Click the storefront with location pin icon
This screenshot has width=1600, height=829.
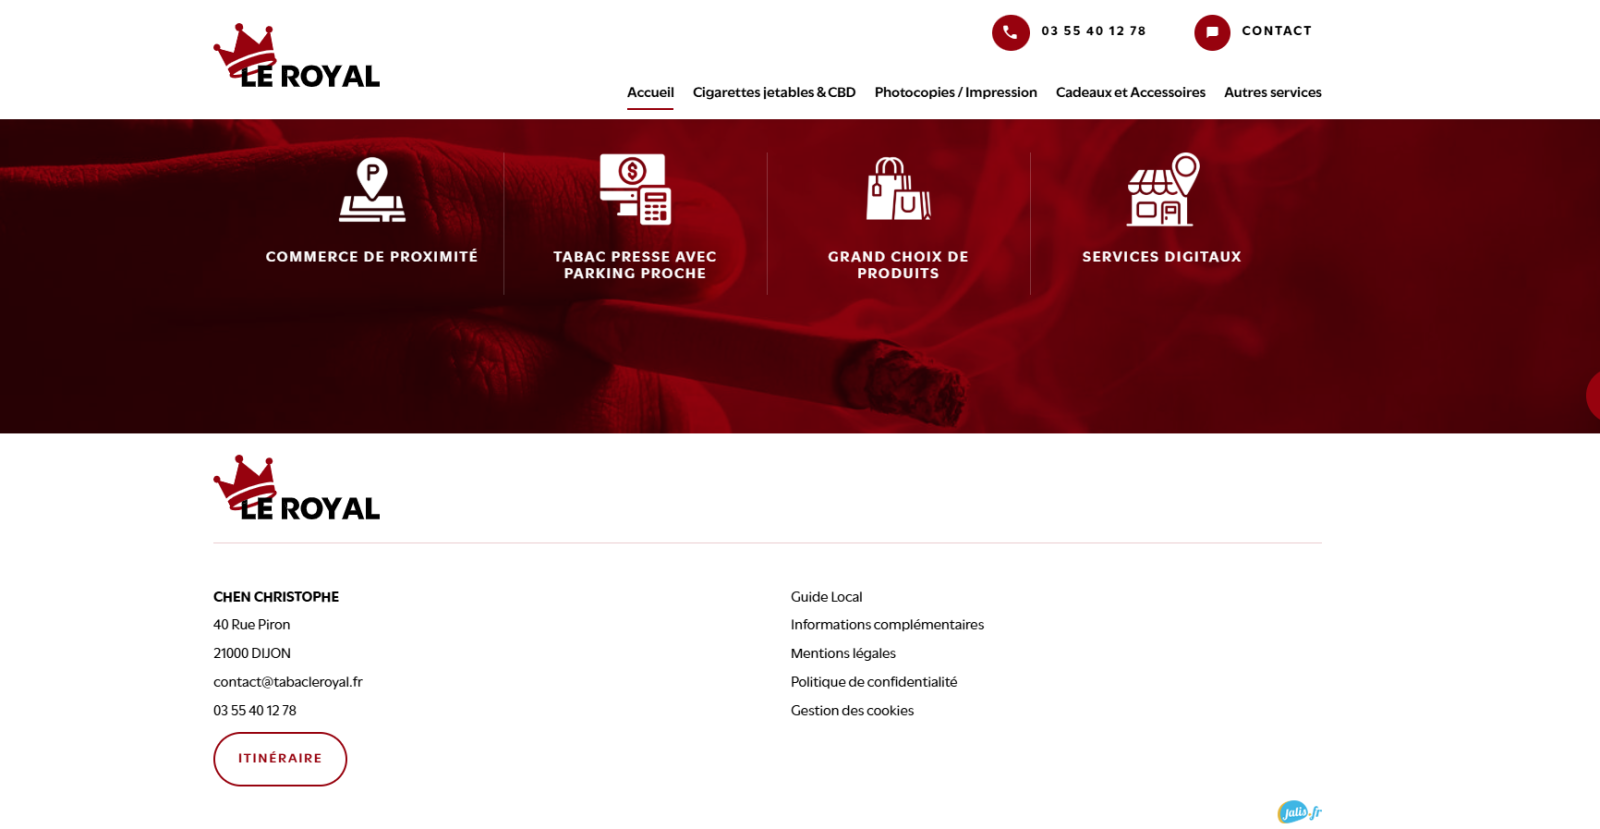(x=1162, y=189)
